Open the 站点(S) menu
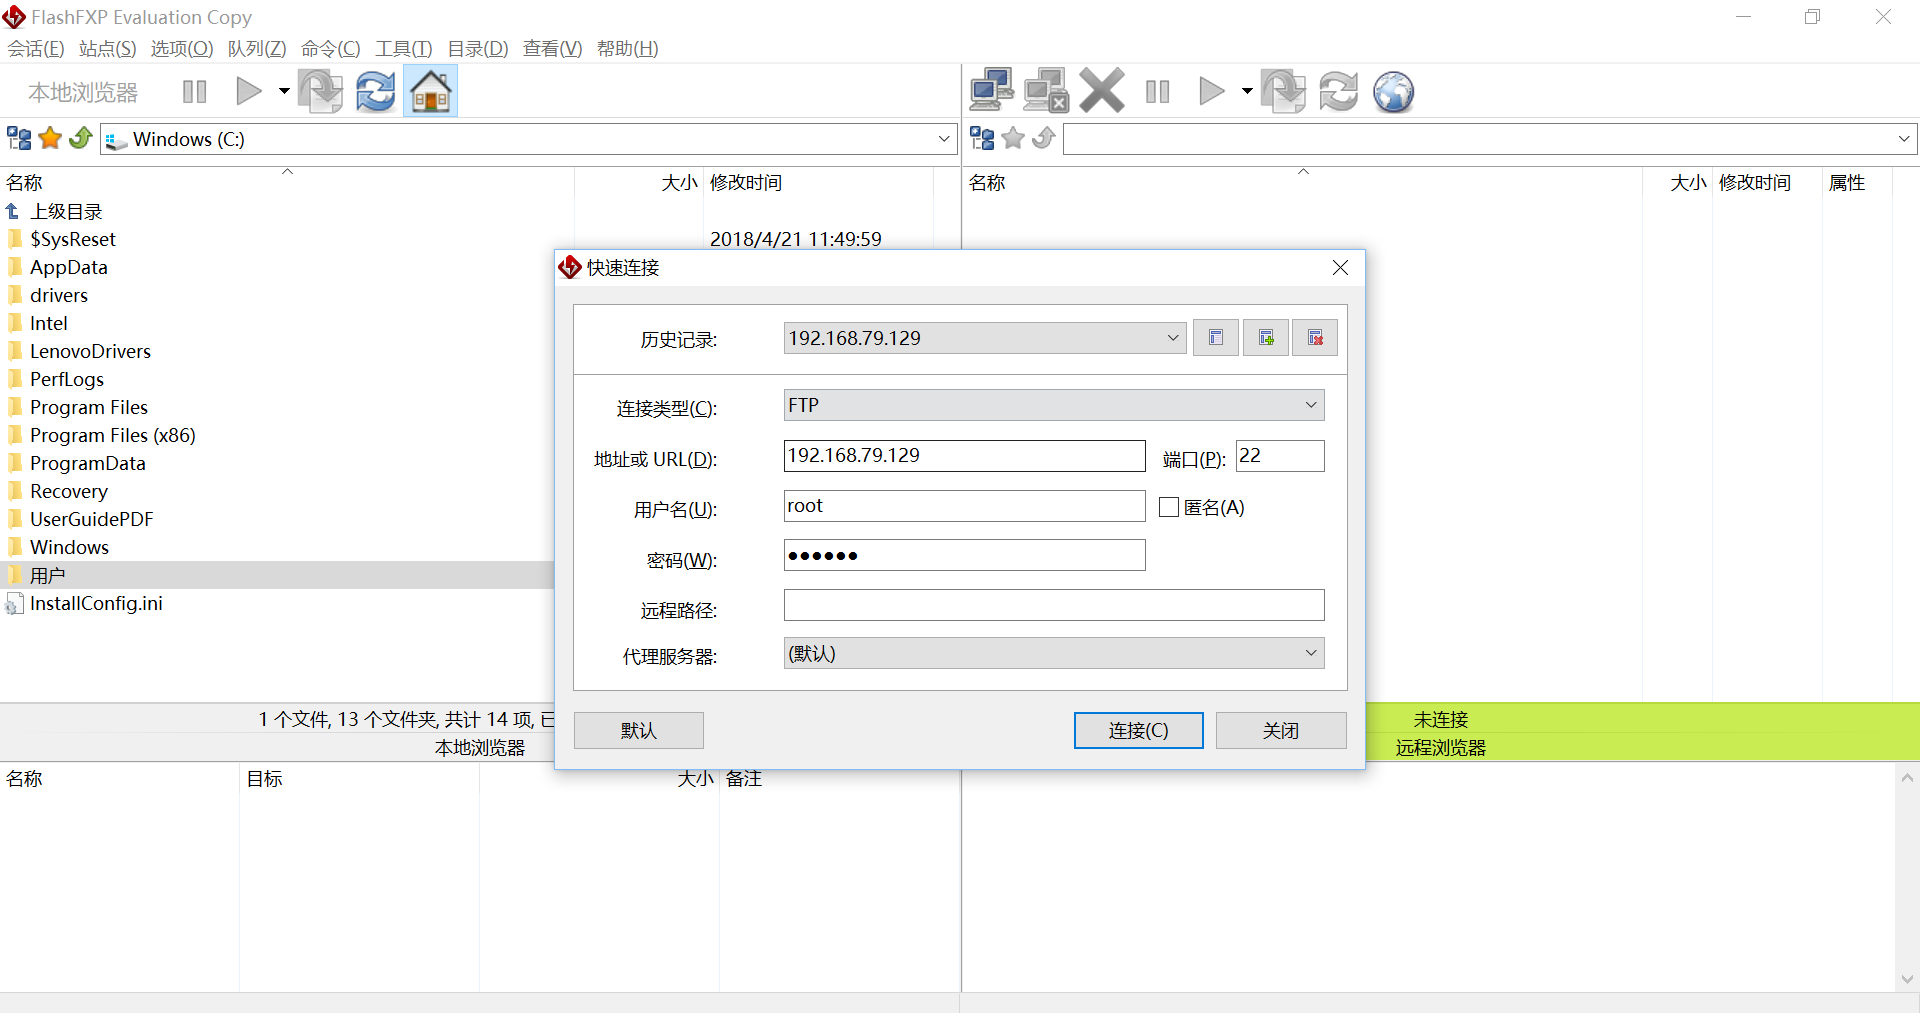This screenshot has width=1920, height=1013. tap(107, 48)
